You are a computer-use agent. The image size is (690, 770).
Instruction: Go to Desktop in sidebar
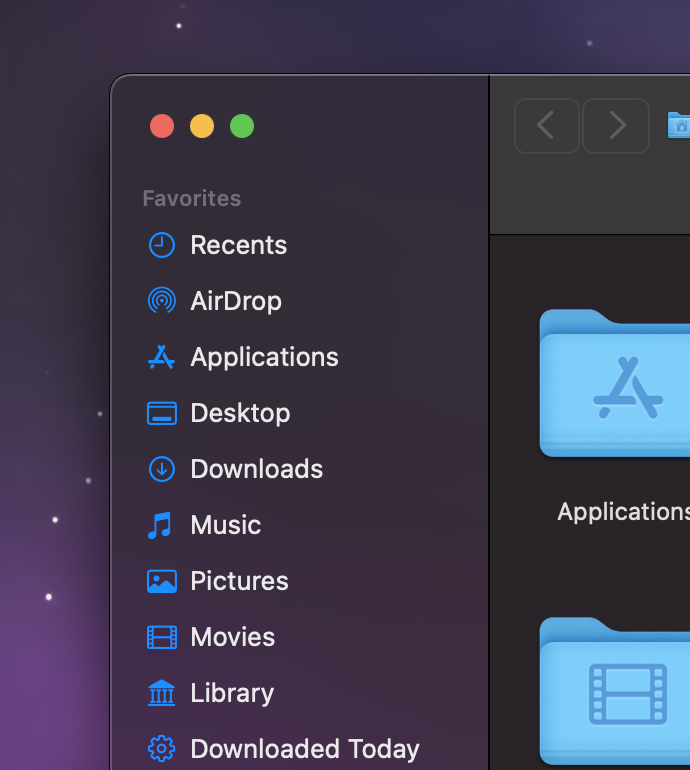[240, 413]
